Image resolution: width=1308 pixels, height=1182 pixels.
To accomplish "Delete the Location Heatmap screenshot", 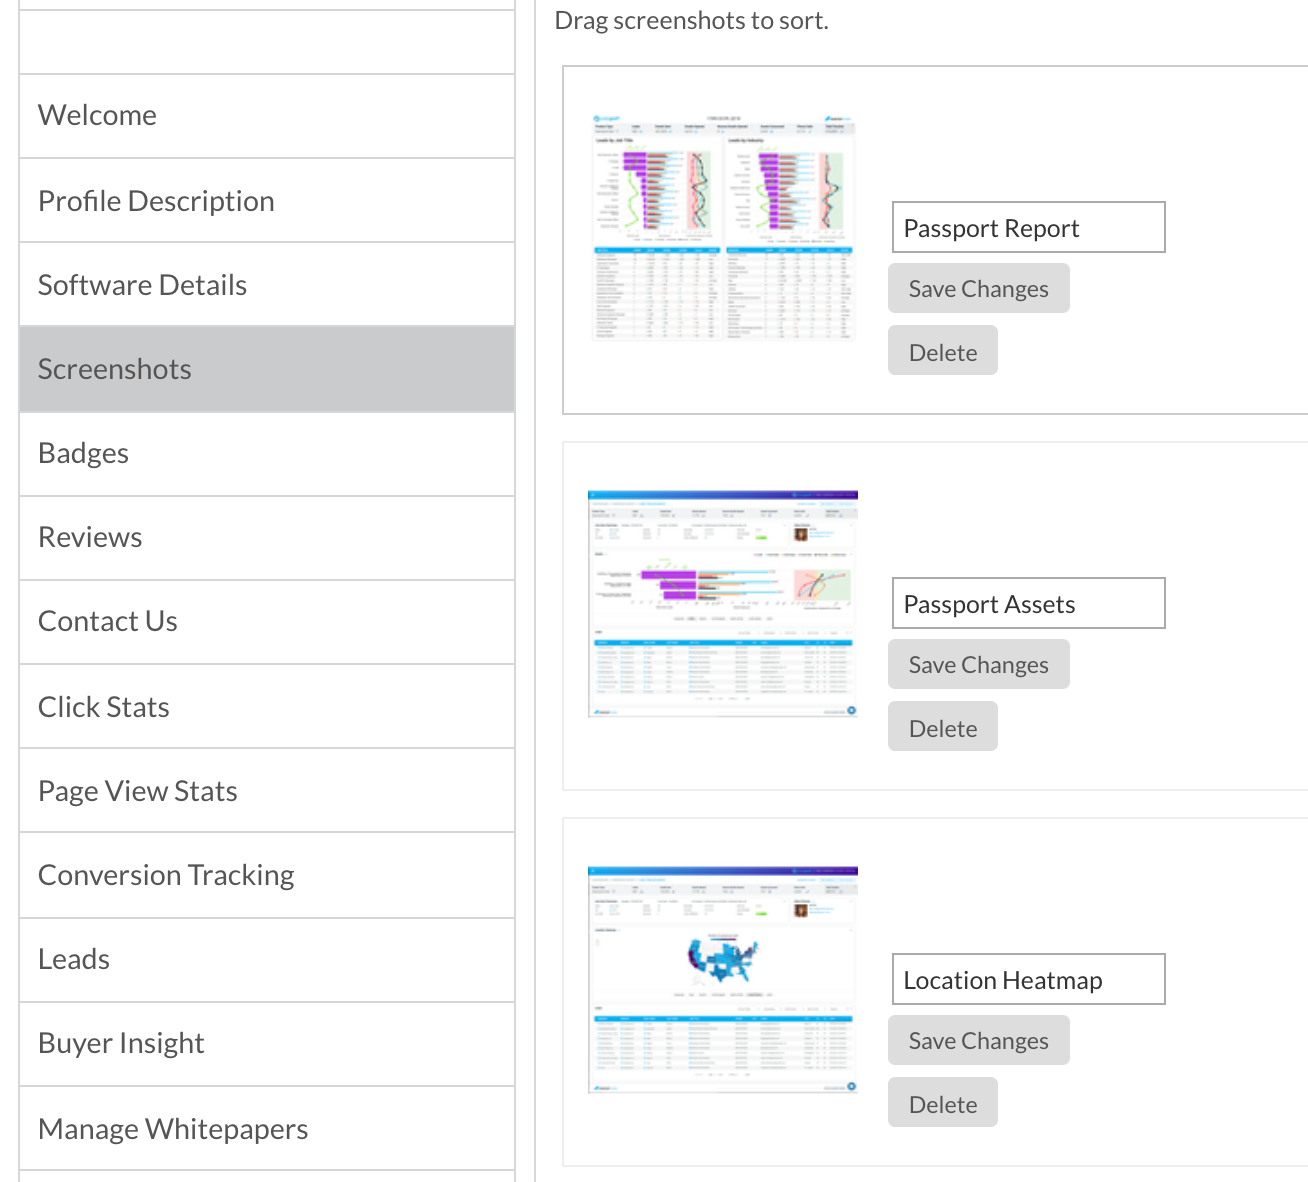I will tap(941, 1102).
